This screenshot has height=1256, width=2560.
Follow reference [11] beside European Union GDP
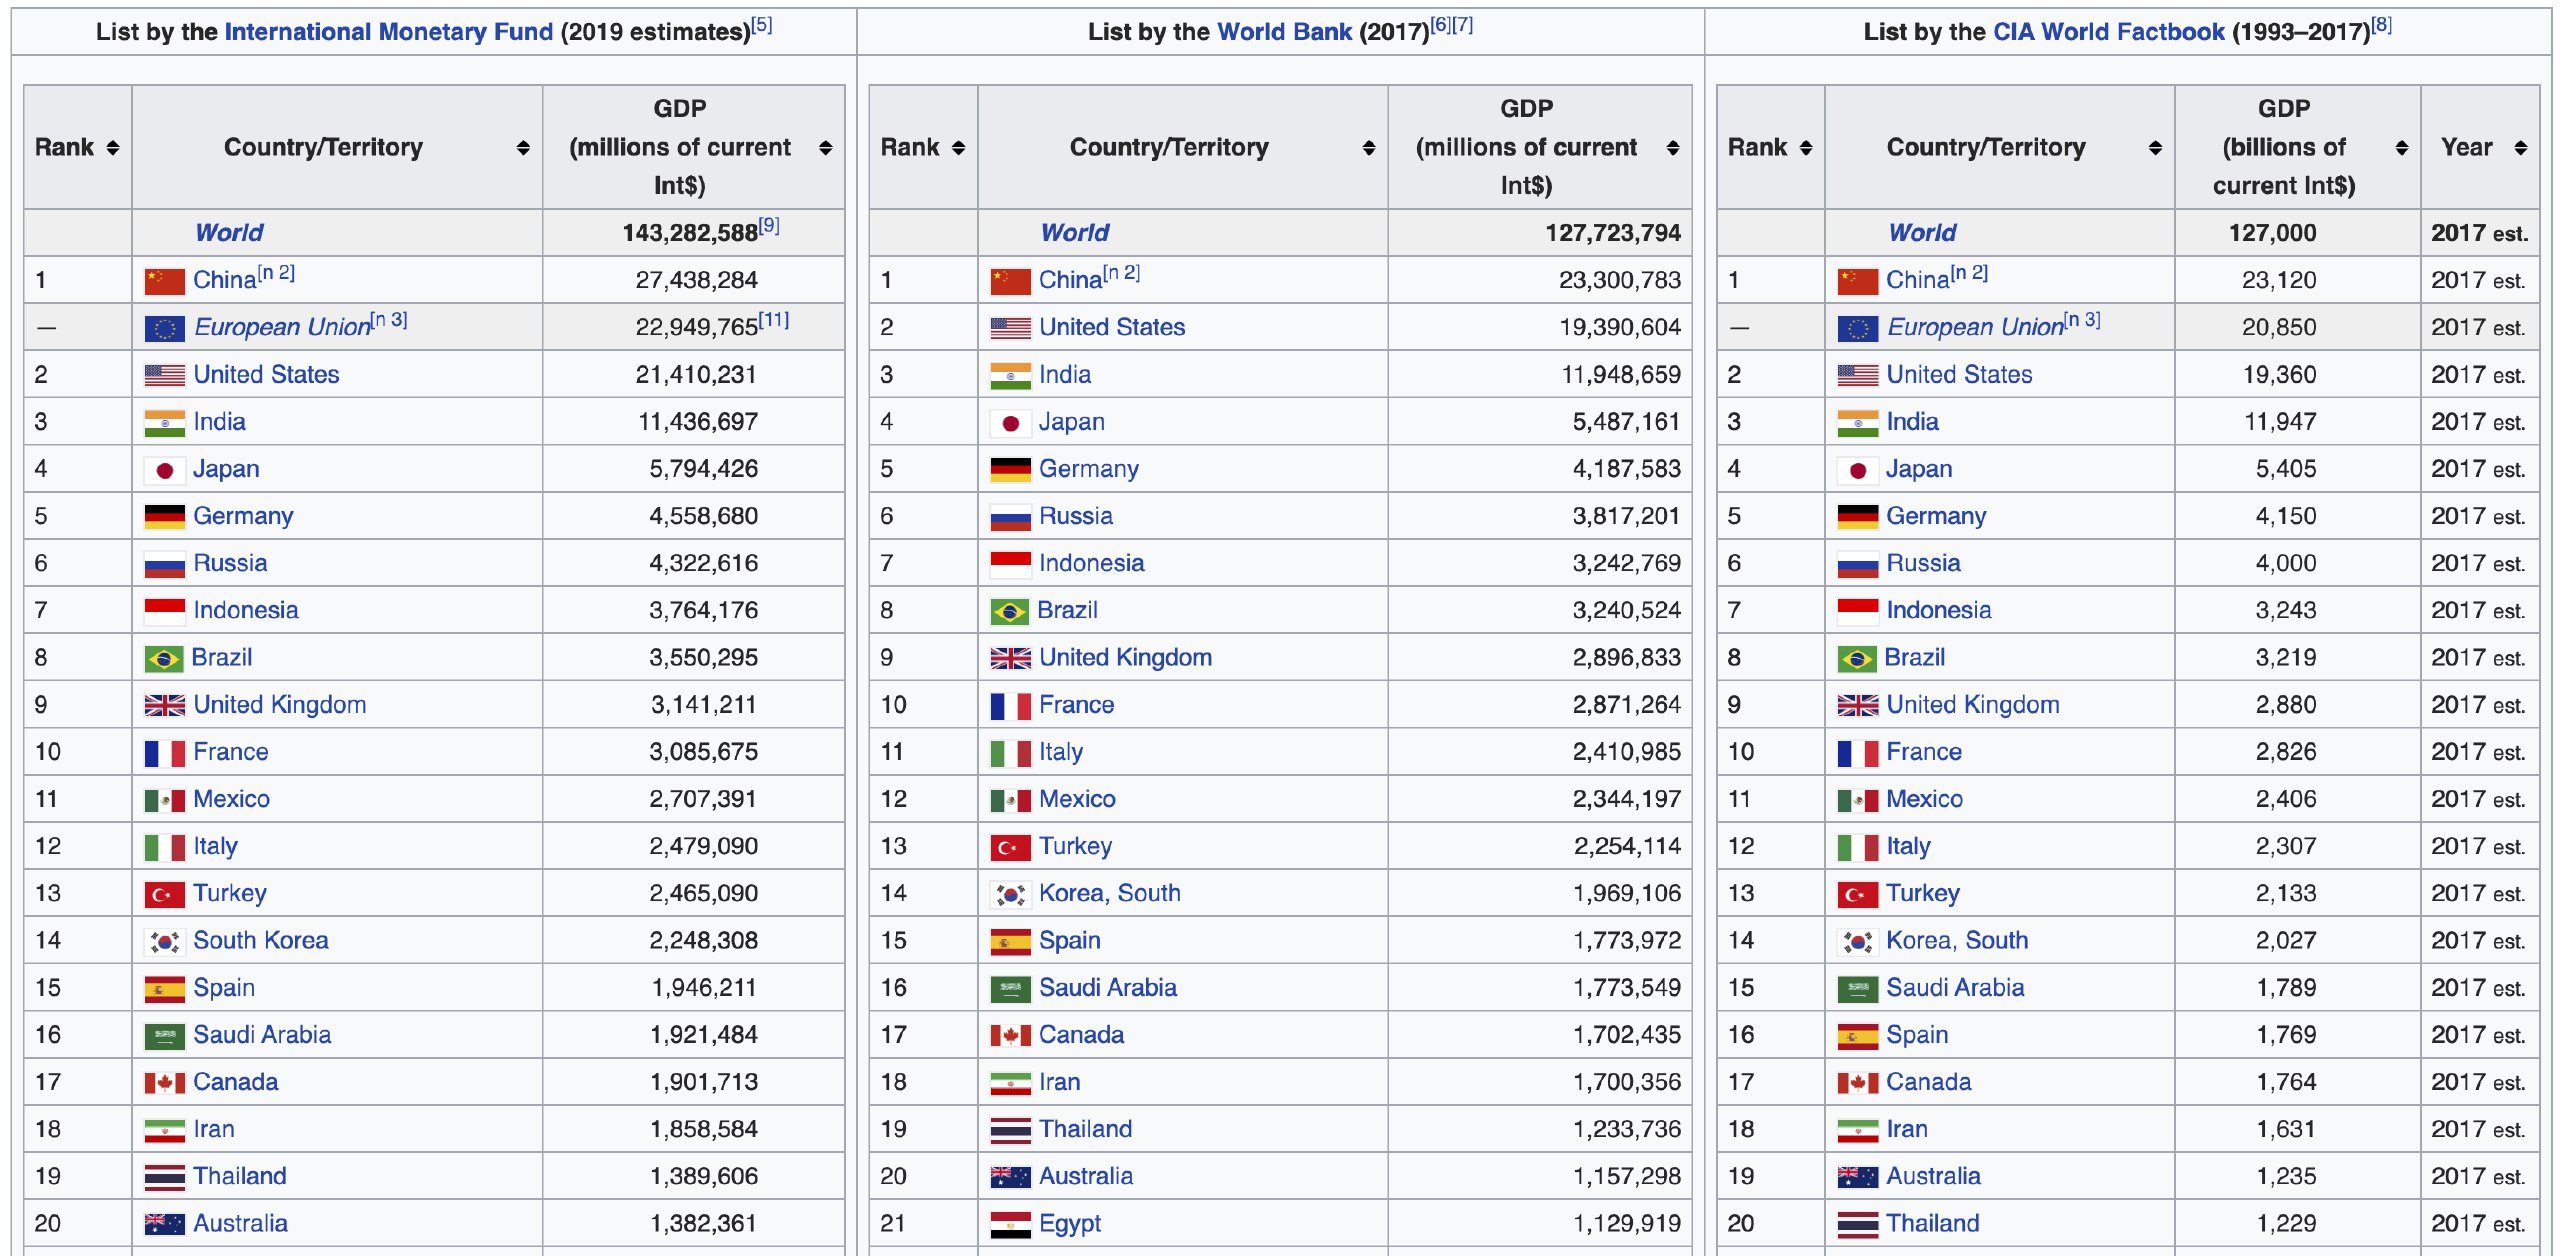(774, 320)
